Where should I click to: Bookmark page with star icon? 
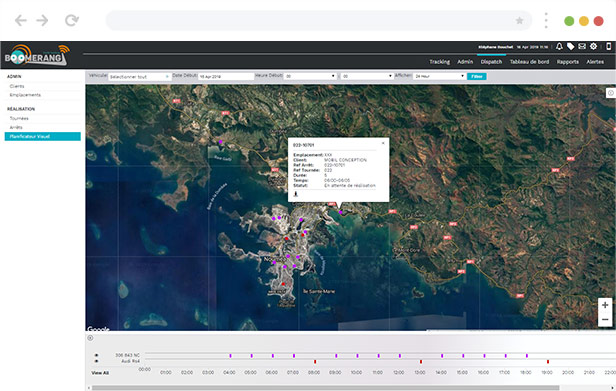click(x=519, y=20)
